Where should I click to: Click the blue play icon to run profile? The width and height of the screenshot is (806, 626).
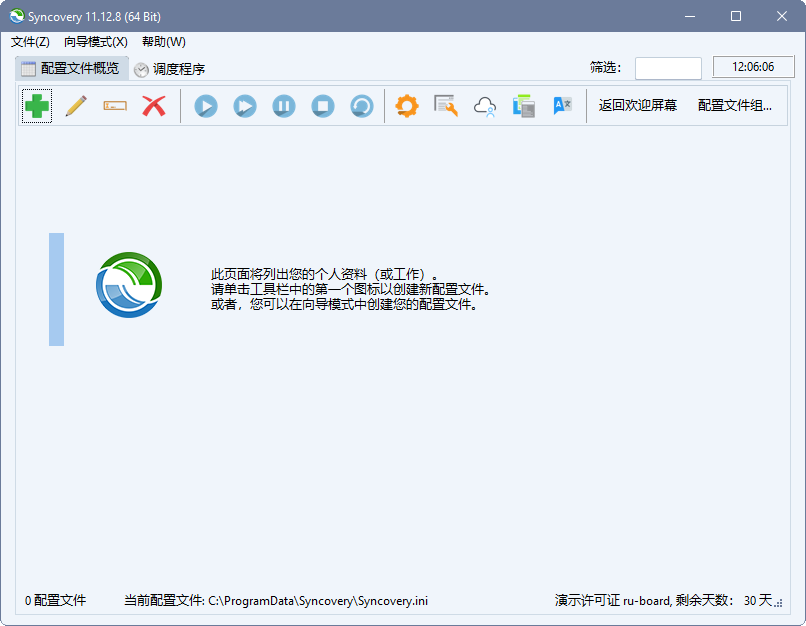click(205, 105)
